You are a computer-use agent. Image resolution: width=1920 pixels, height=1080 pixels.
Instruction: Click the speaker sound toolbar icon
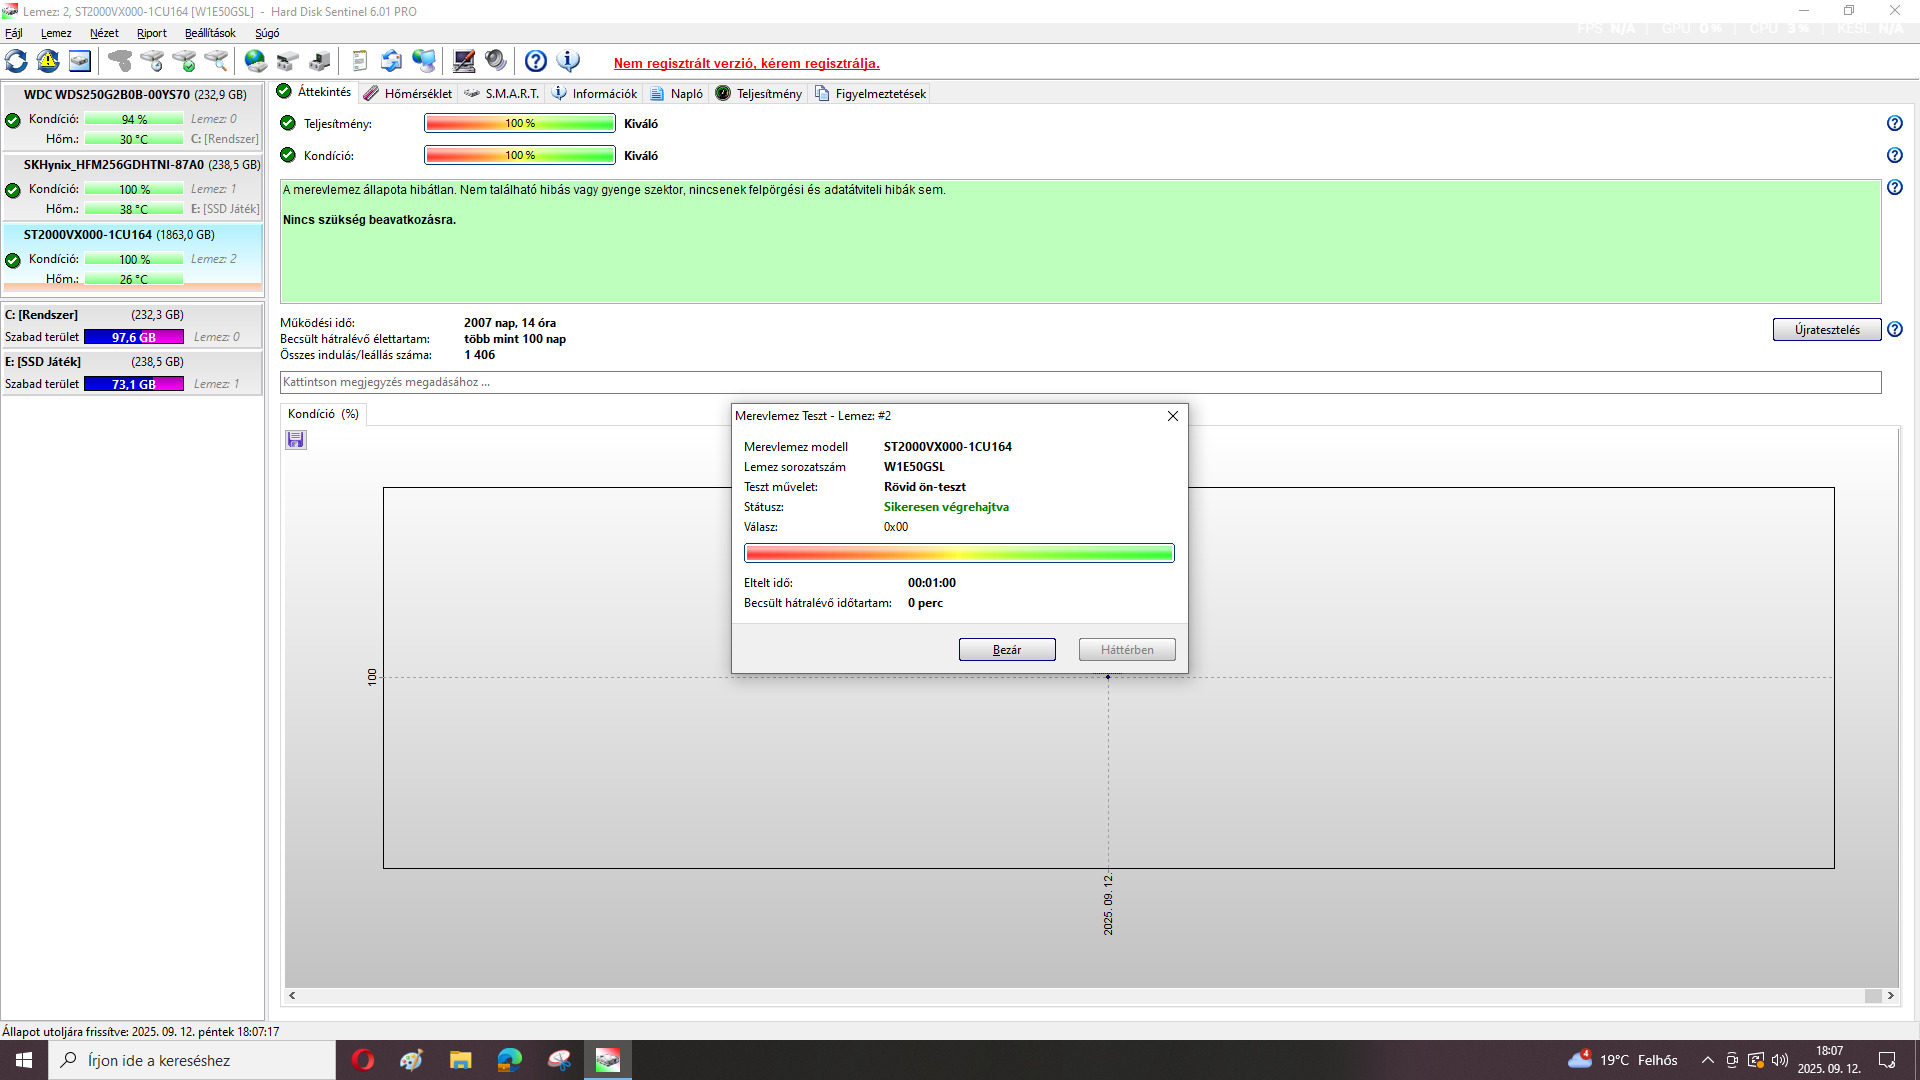click(496, 61)
